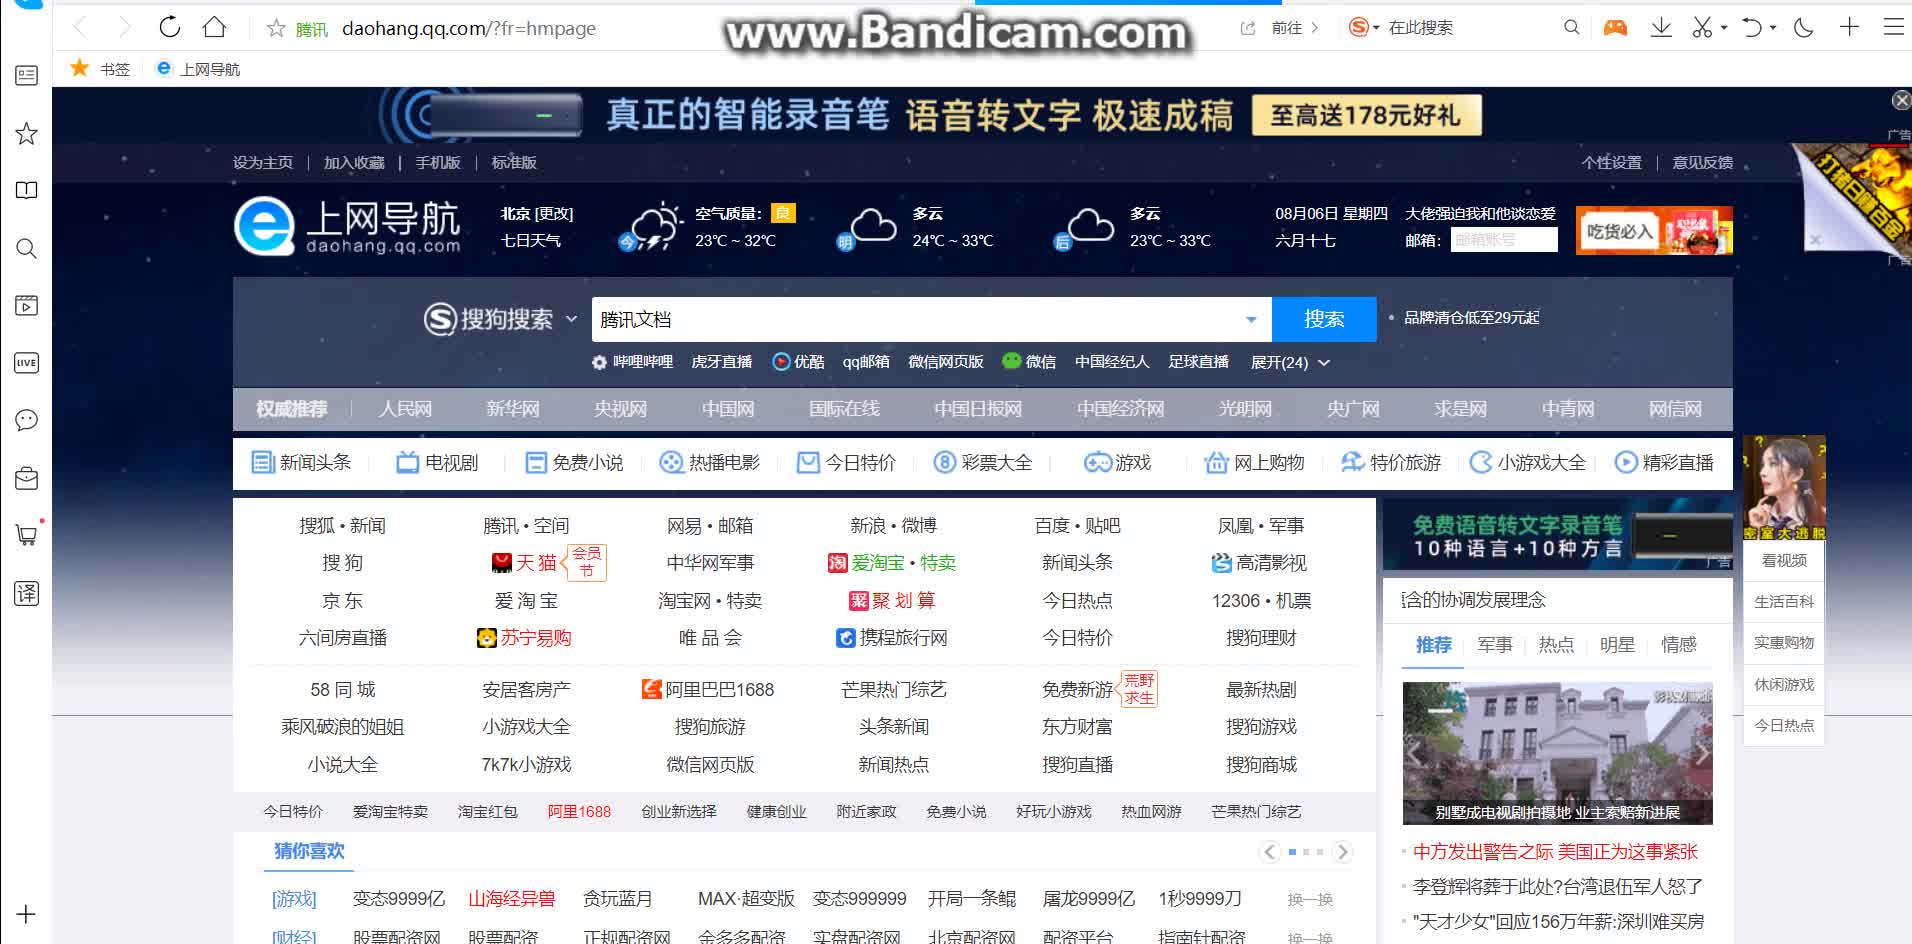Bookmark this page with star icon
The image size is (1912, 944).
[276, 28]
